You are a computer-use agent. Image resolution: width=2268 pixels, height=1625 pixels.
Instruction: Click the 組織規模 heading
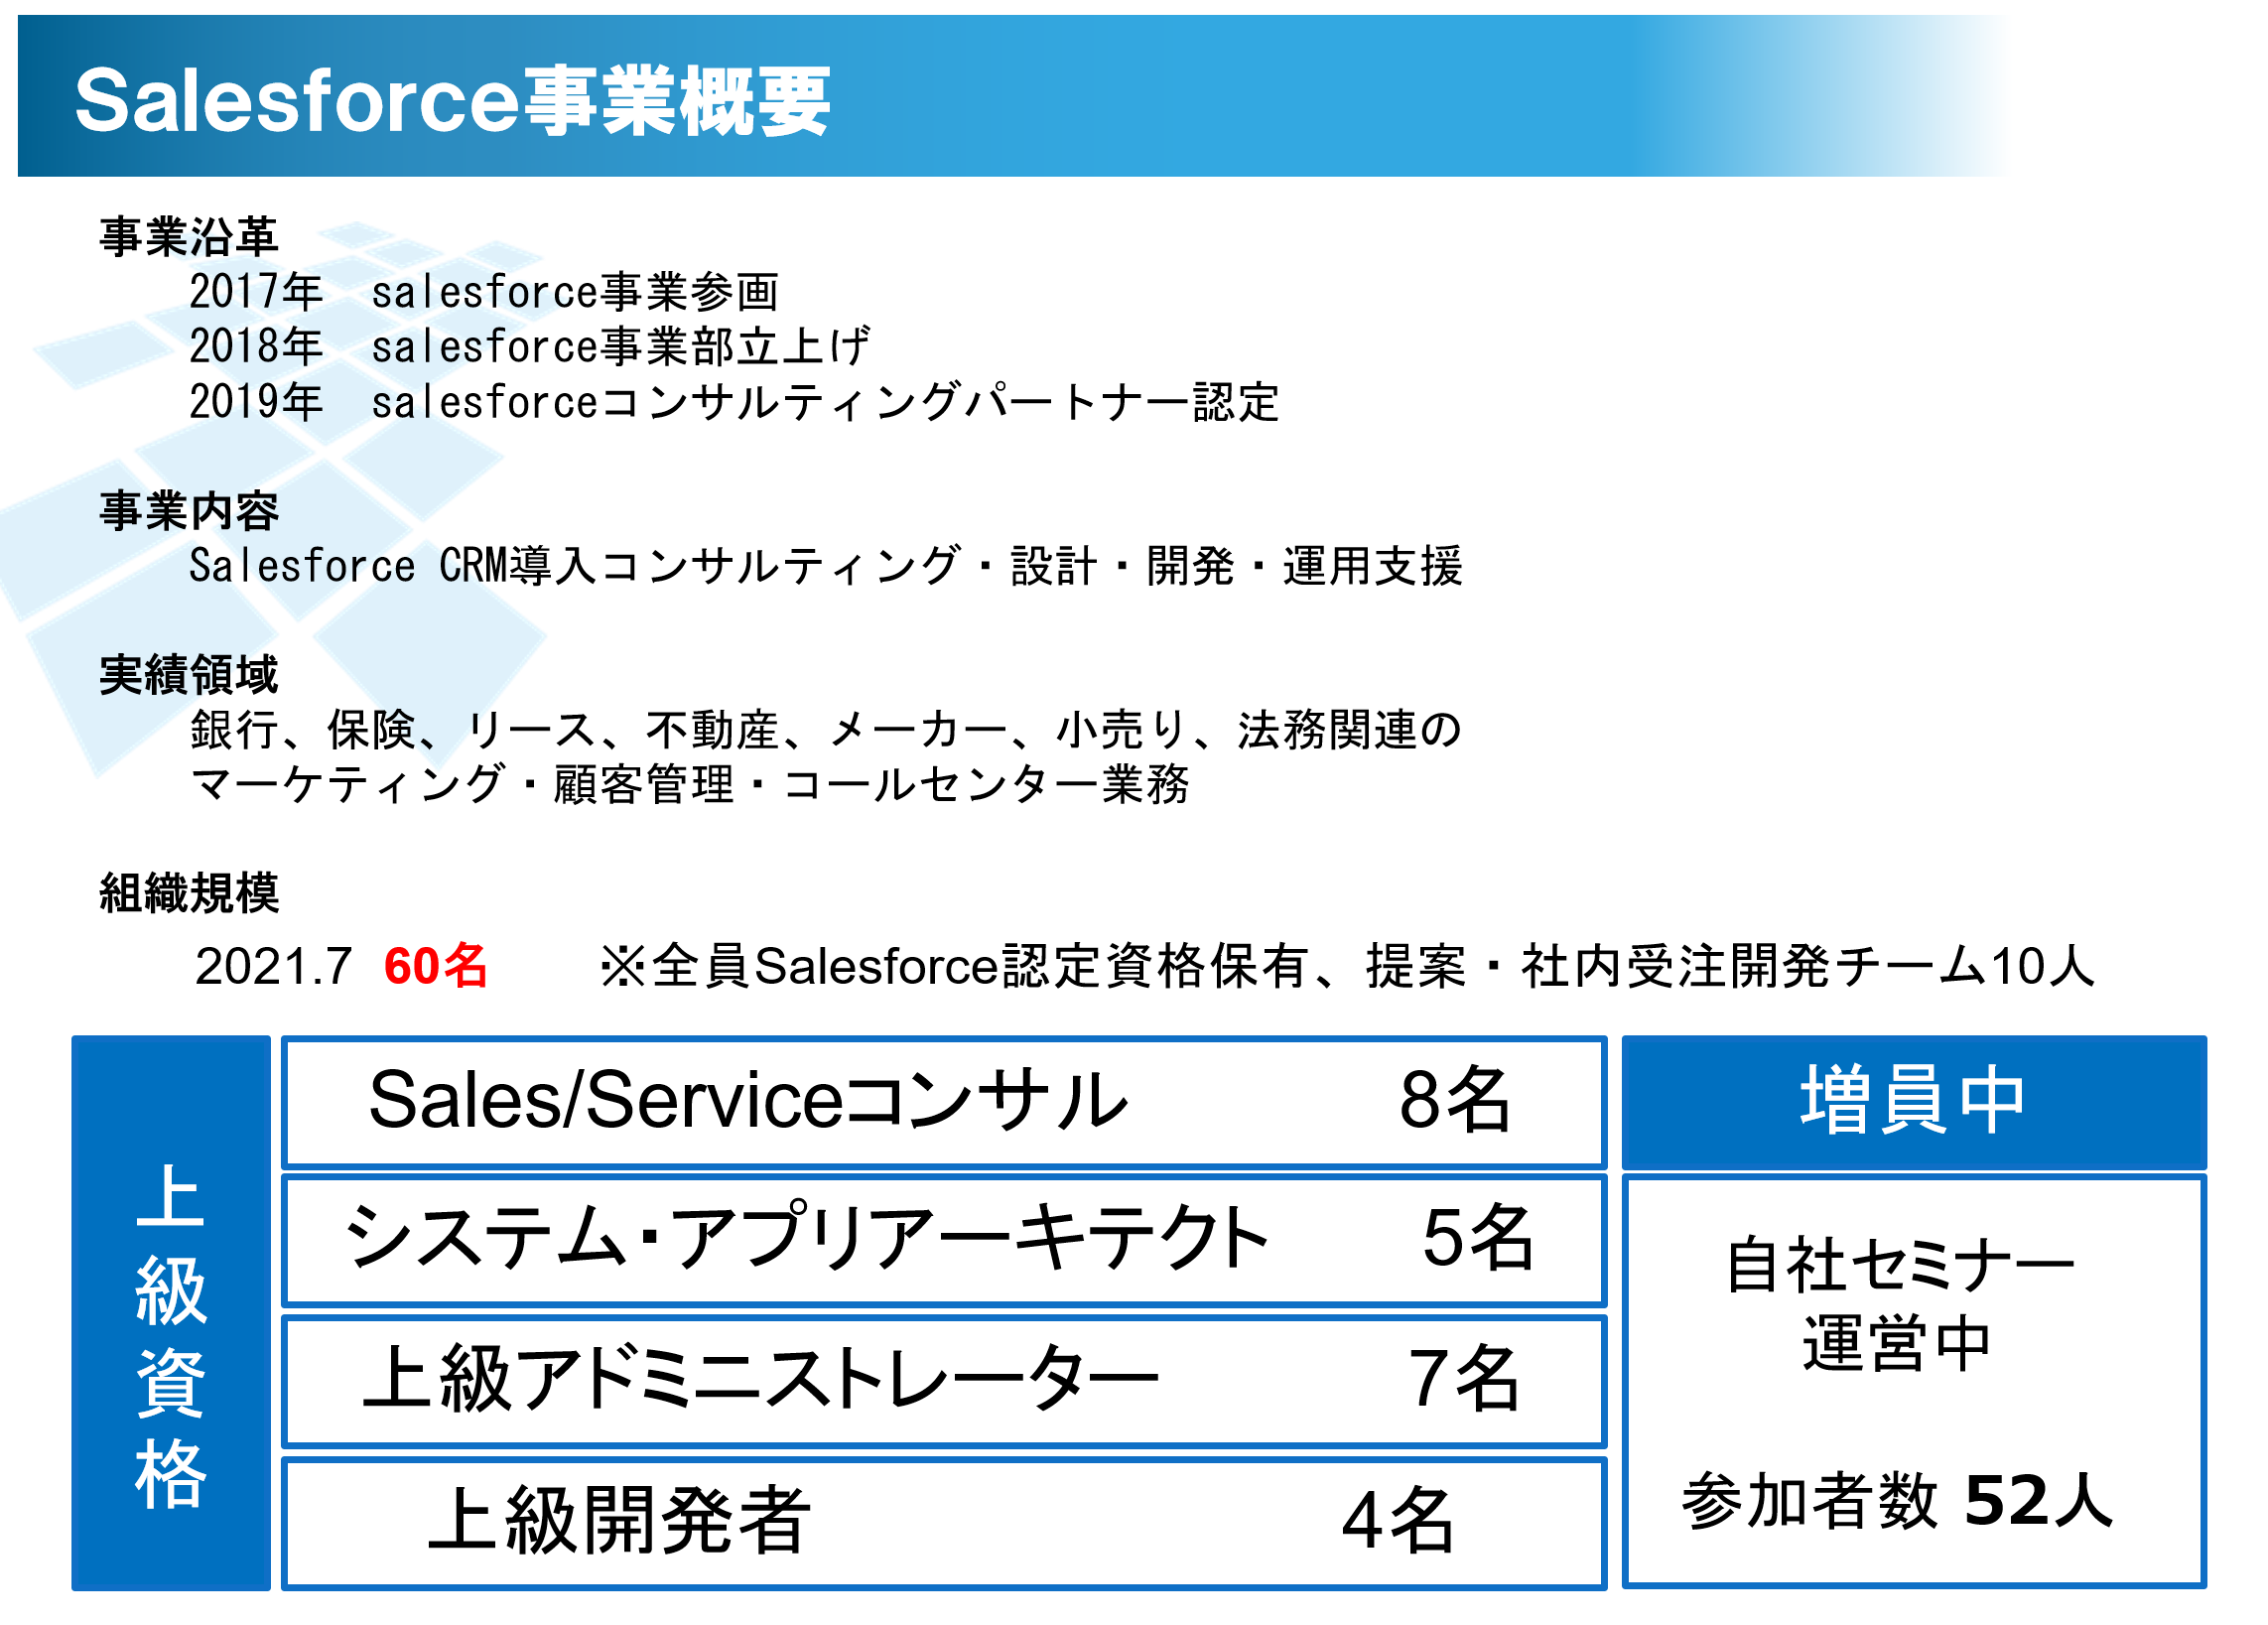point(189,893)
